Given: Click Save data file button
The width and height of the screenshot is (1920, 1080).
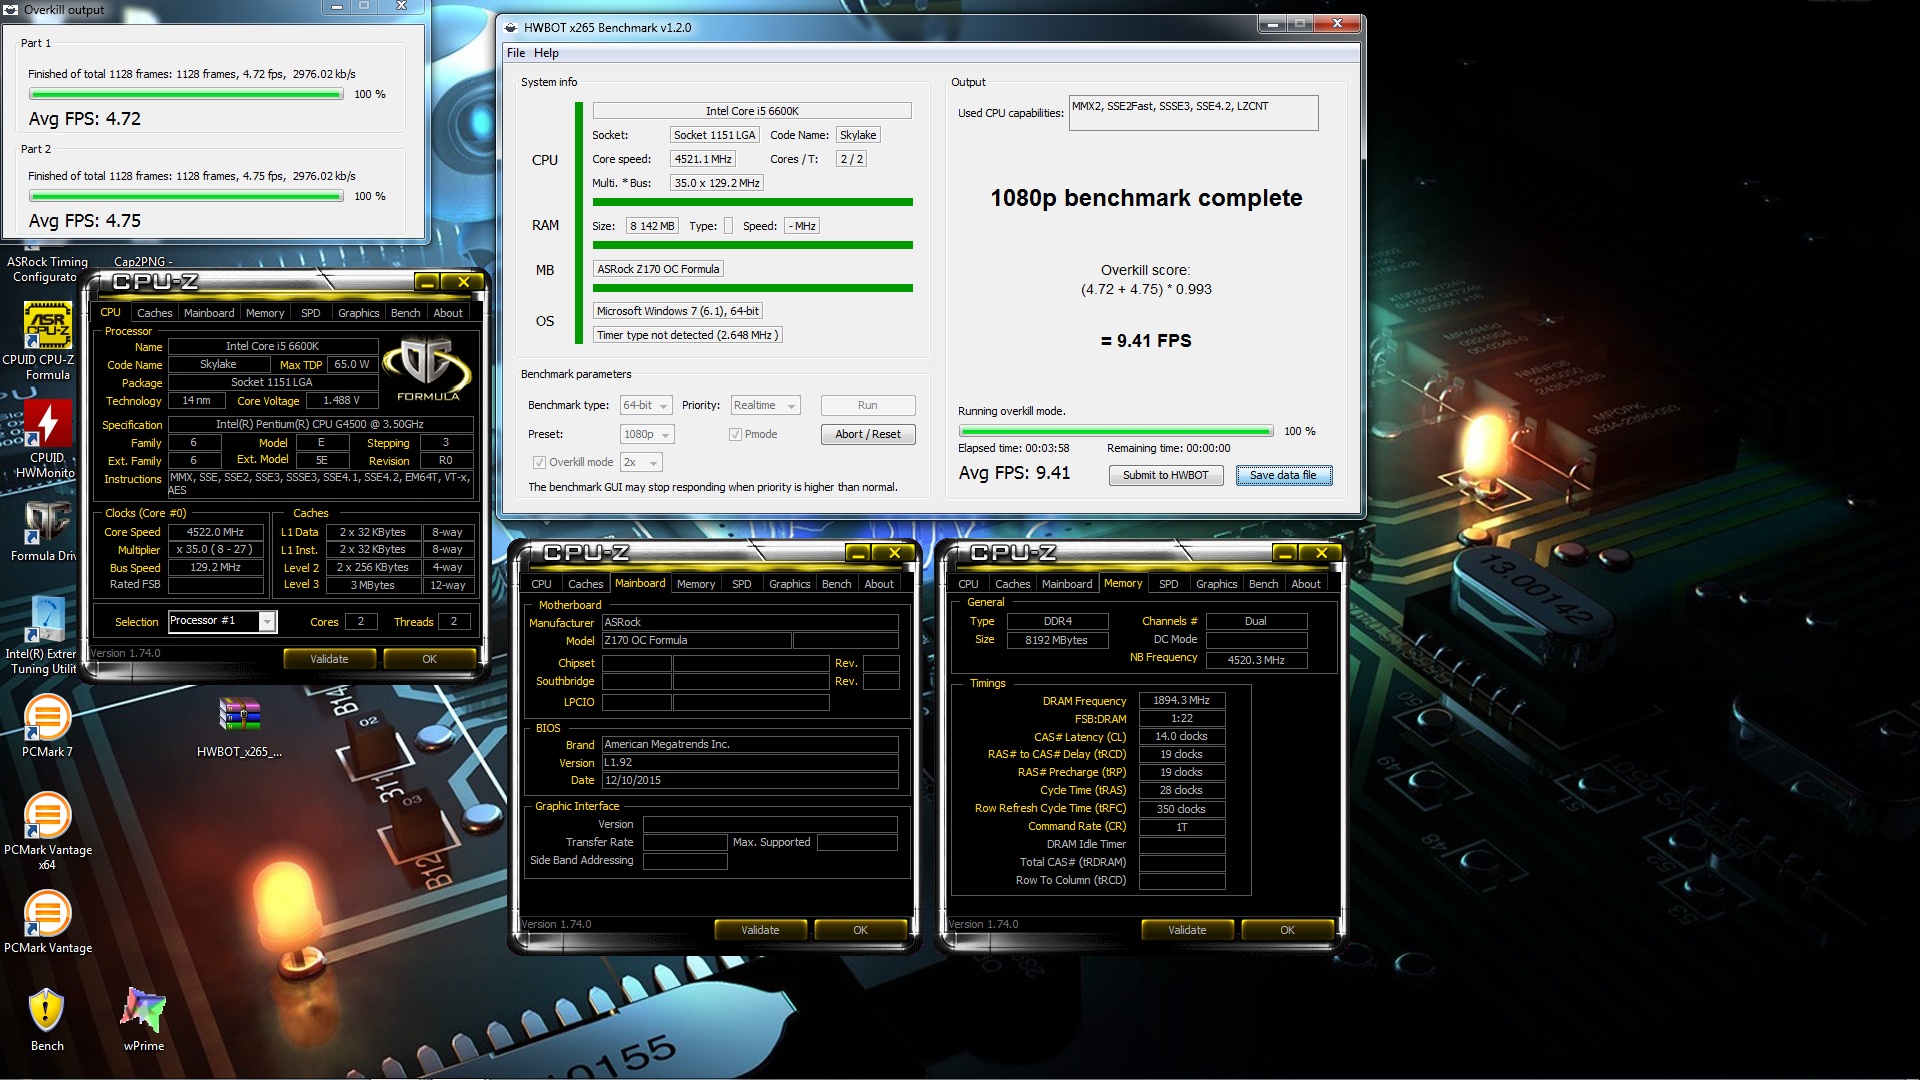Looking at the screenshot, I should [1283, 476].
